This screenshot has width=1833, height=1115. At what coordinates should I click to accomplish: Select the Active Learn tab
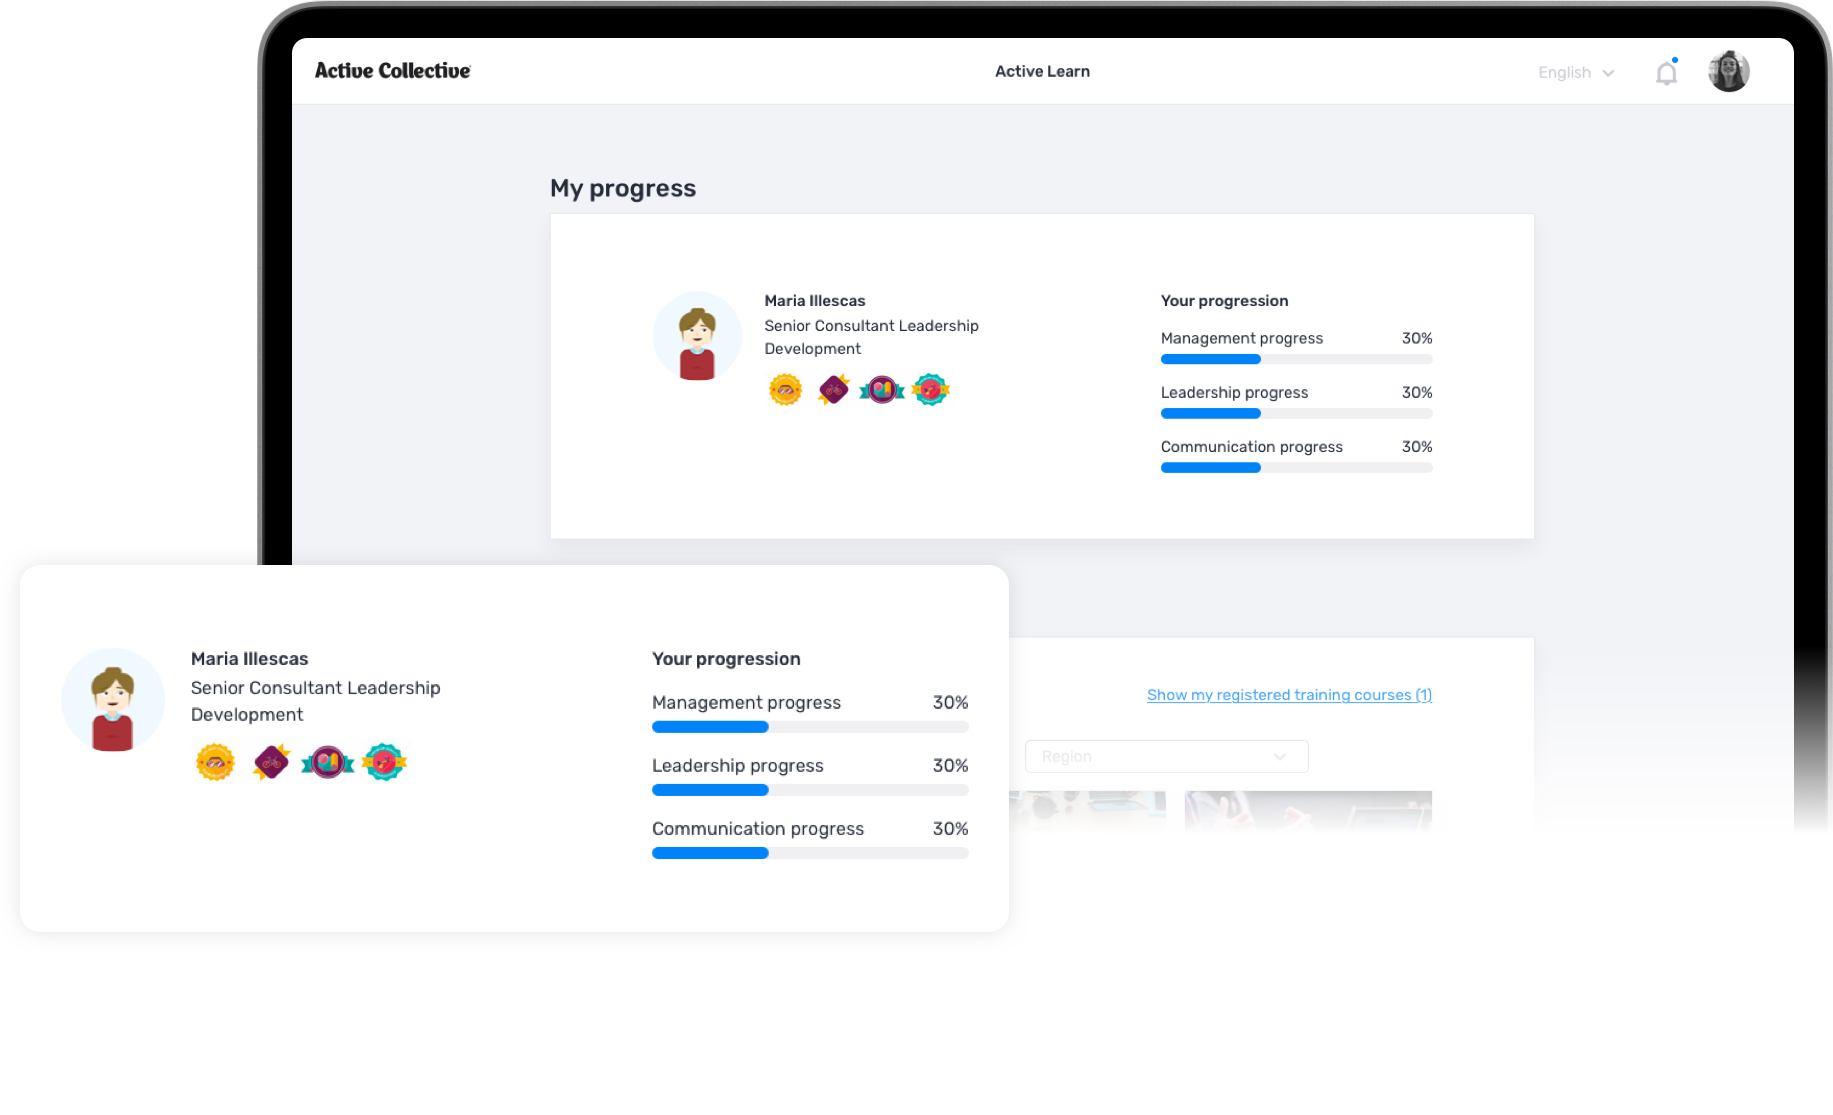click(1042, 71)
